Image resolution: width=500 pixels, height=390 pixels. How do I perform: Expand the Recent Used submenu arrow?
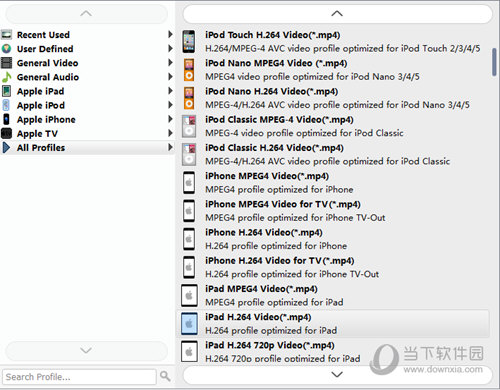(170, 34)
